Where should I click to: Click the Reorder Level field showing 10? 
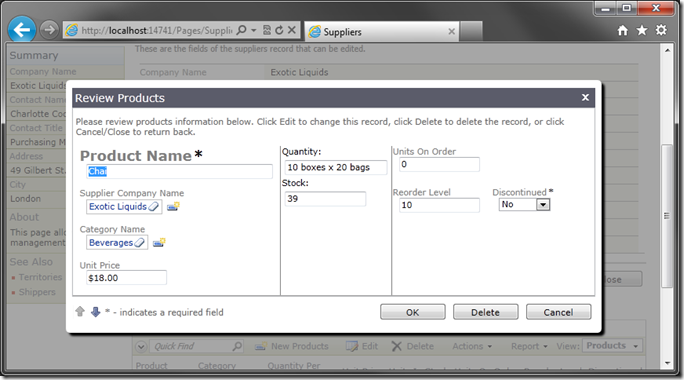(x=439, y=205)
